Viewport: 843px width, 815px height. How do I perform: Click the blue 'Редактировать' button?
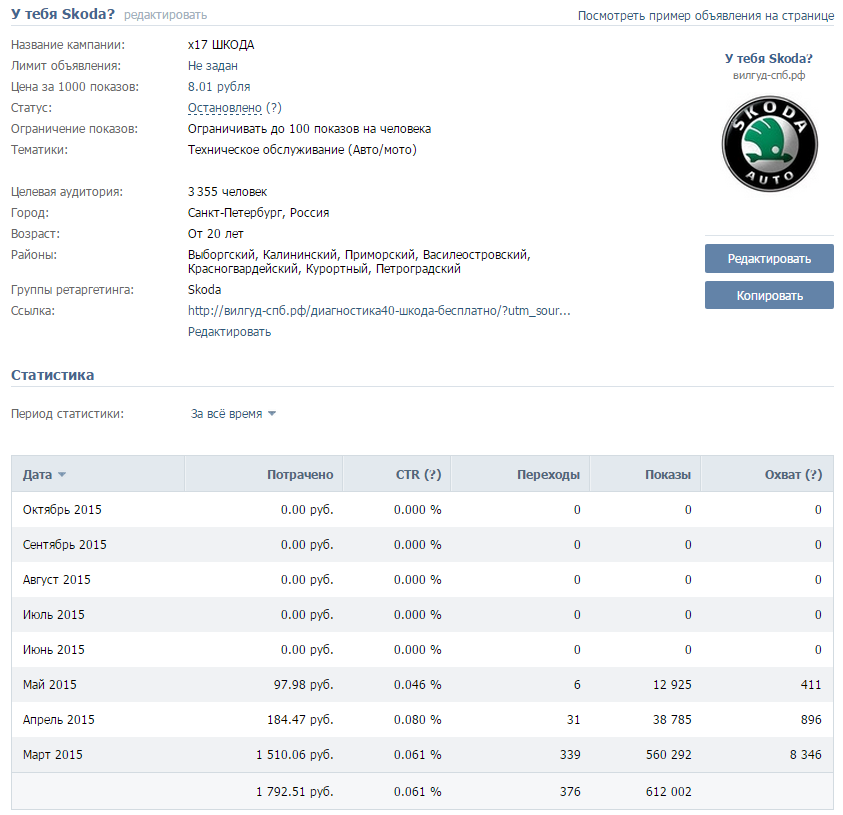[x=769, y=259]
